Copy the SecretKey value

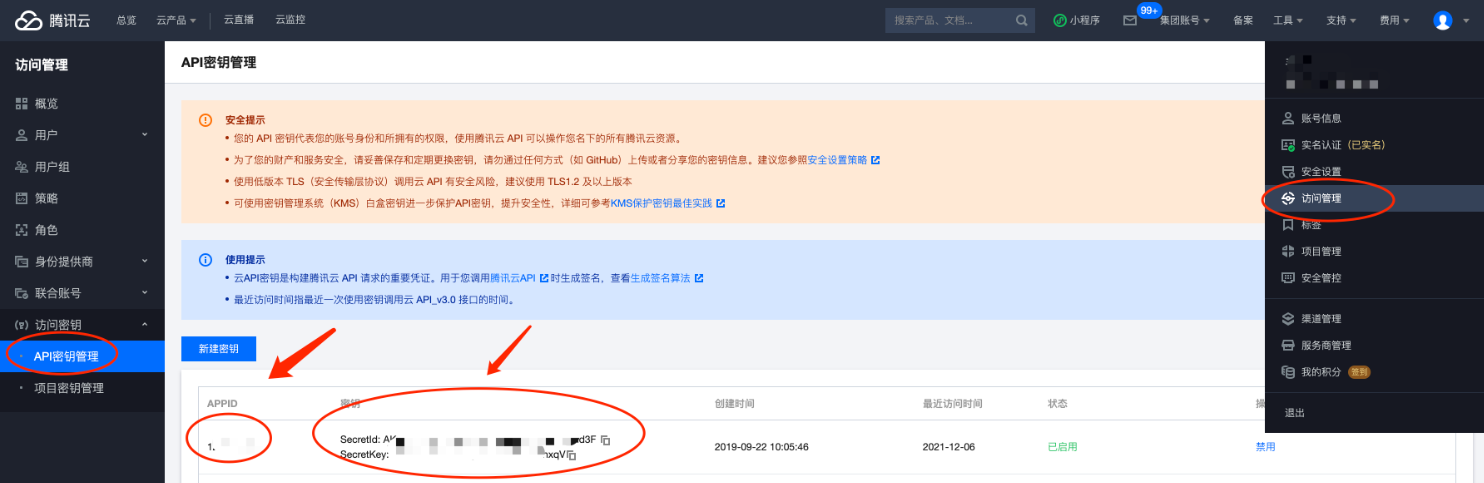tap(572, 455)
